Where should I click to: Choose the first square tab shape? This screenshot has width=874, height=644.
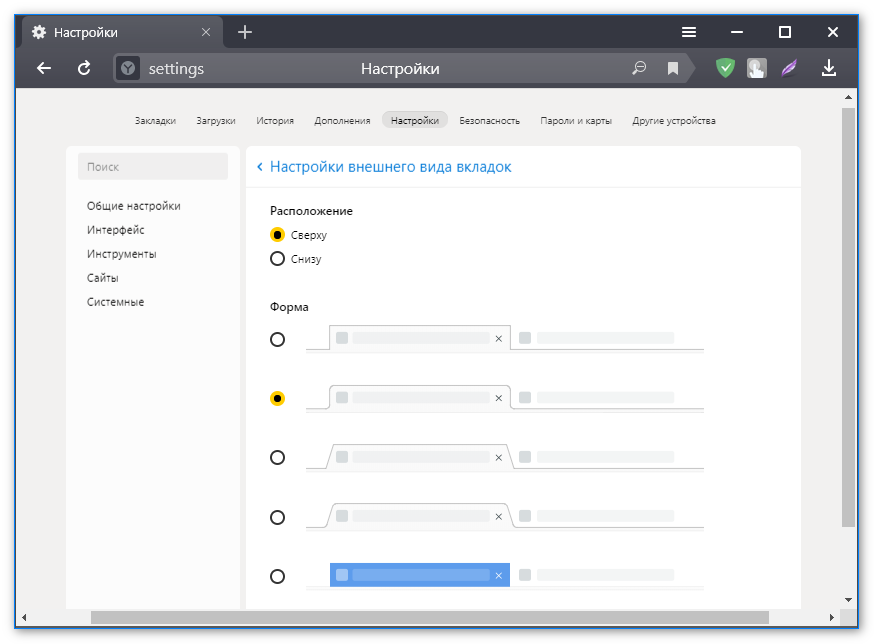click(x=278, y=339)
